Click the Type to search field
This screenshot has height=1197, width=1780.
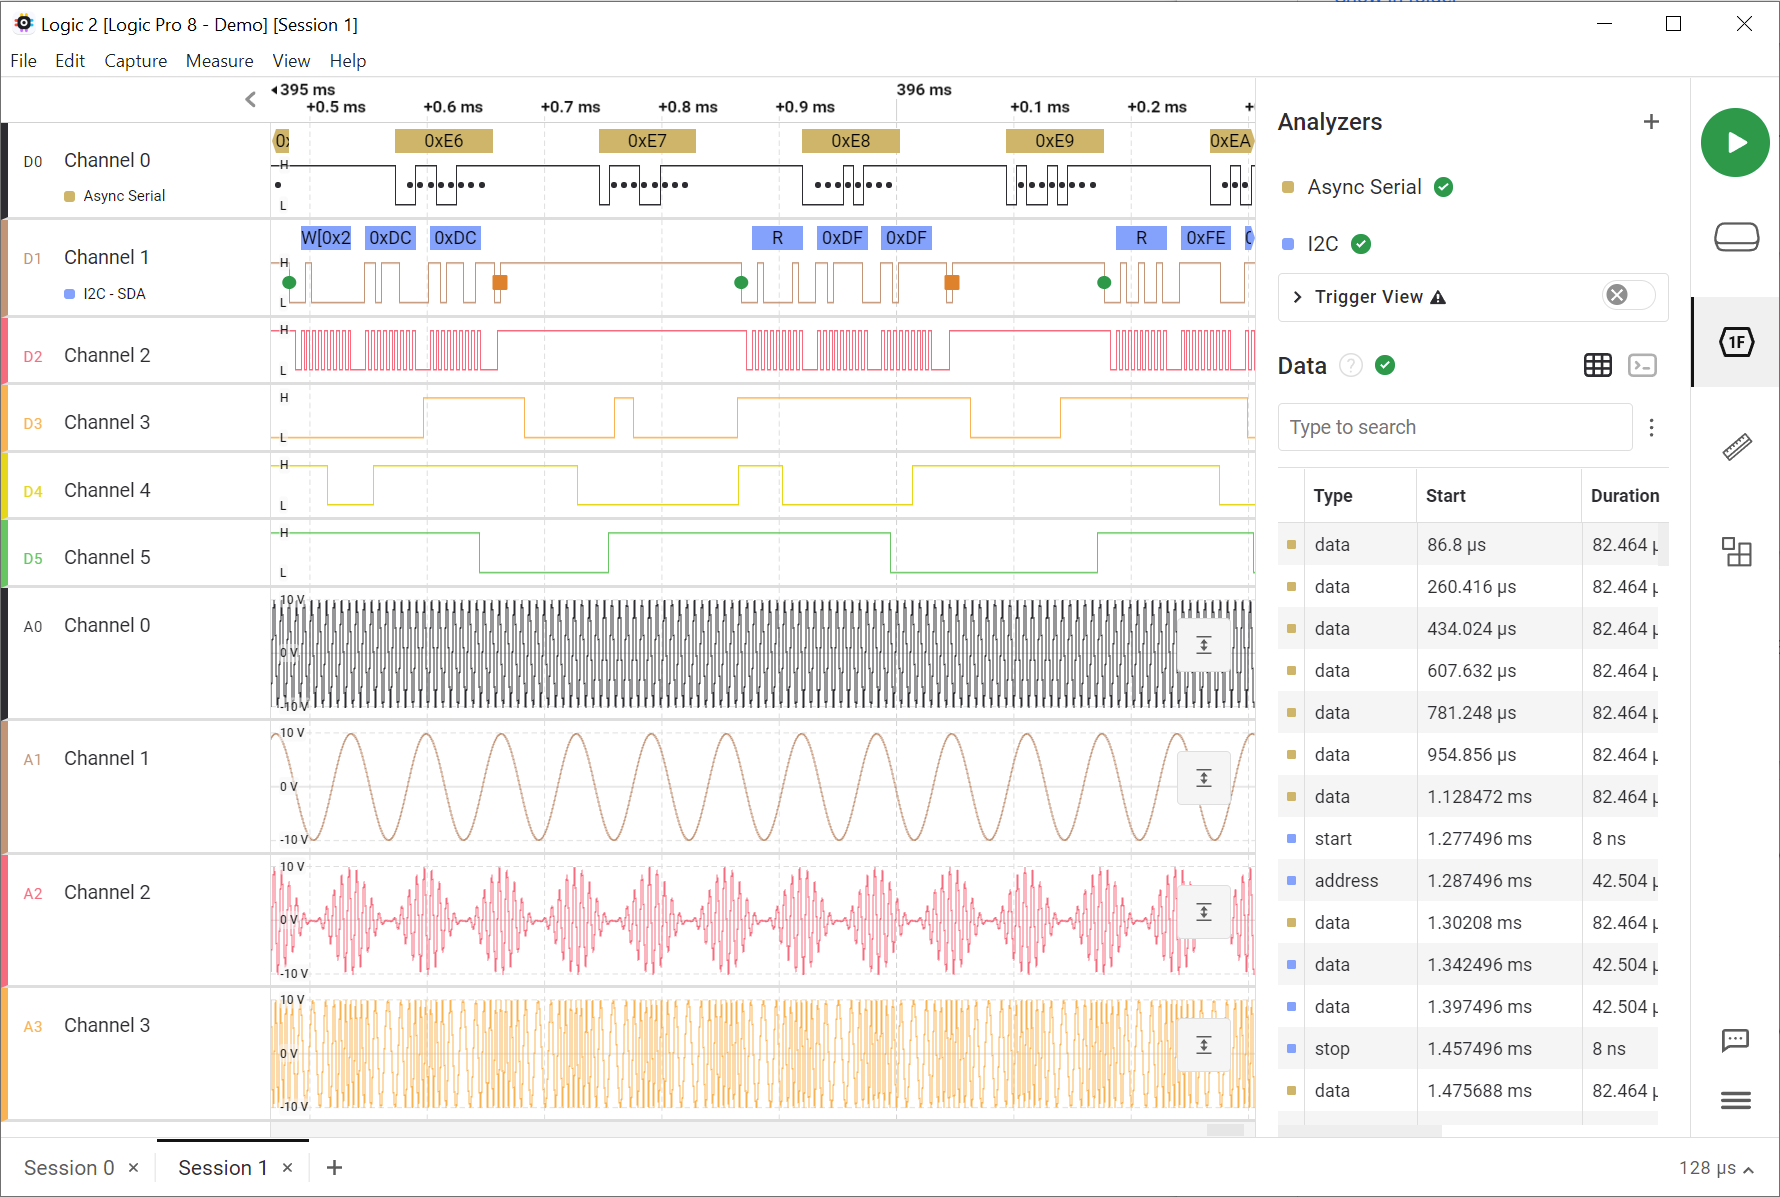click(1454, 428)
